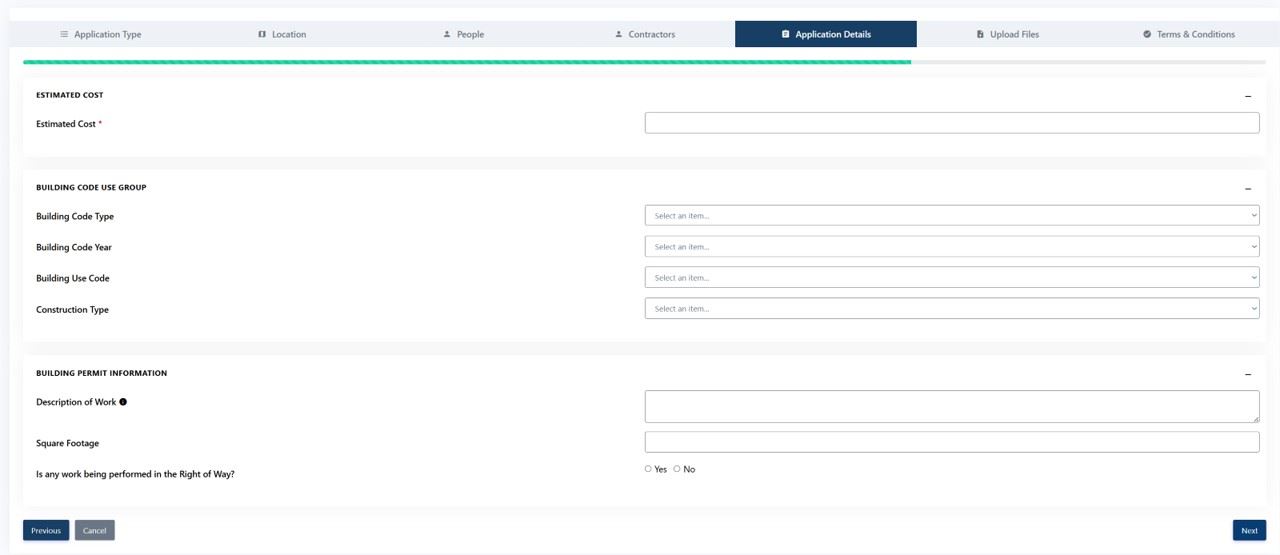Collapse the Building Code Use Group section
This screenshot has width=1280, height=555.
1248,188
